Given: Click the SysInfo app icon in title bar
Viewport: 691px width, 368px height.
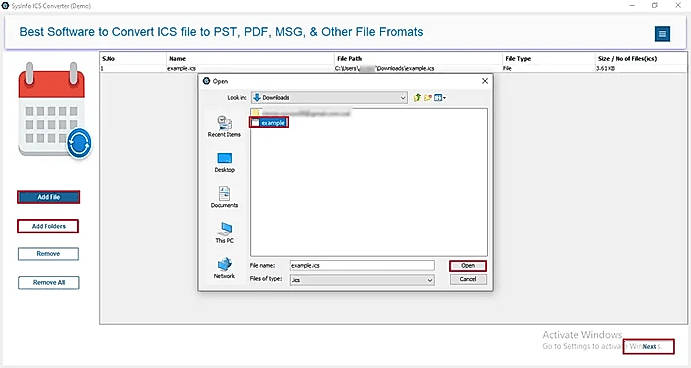Looking at the screenshot, I should 5,6.
